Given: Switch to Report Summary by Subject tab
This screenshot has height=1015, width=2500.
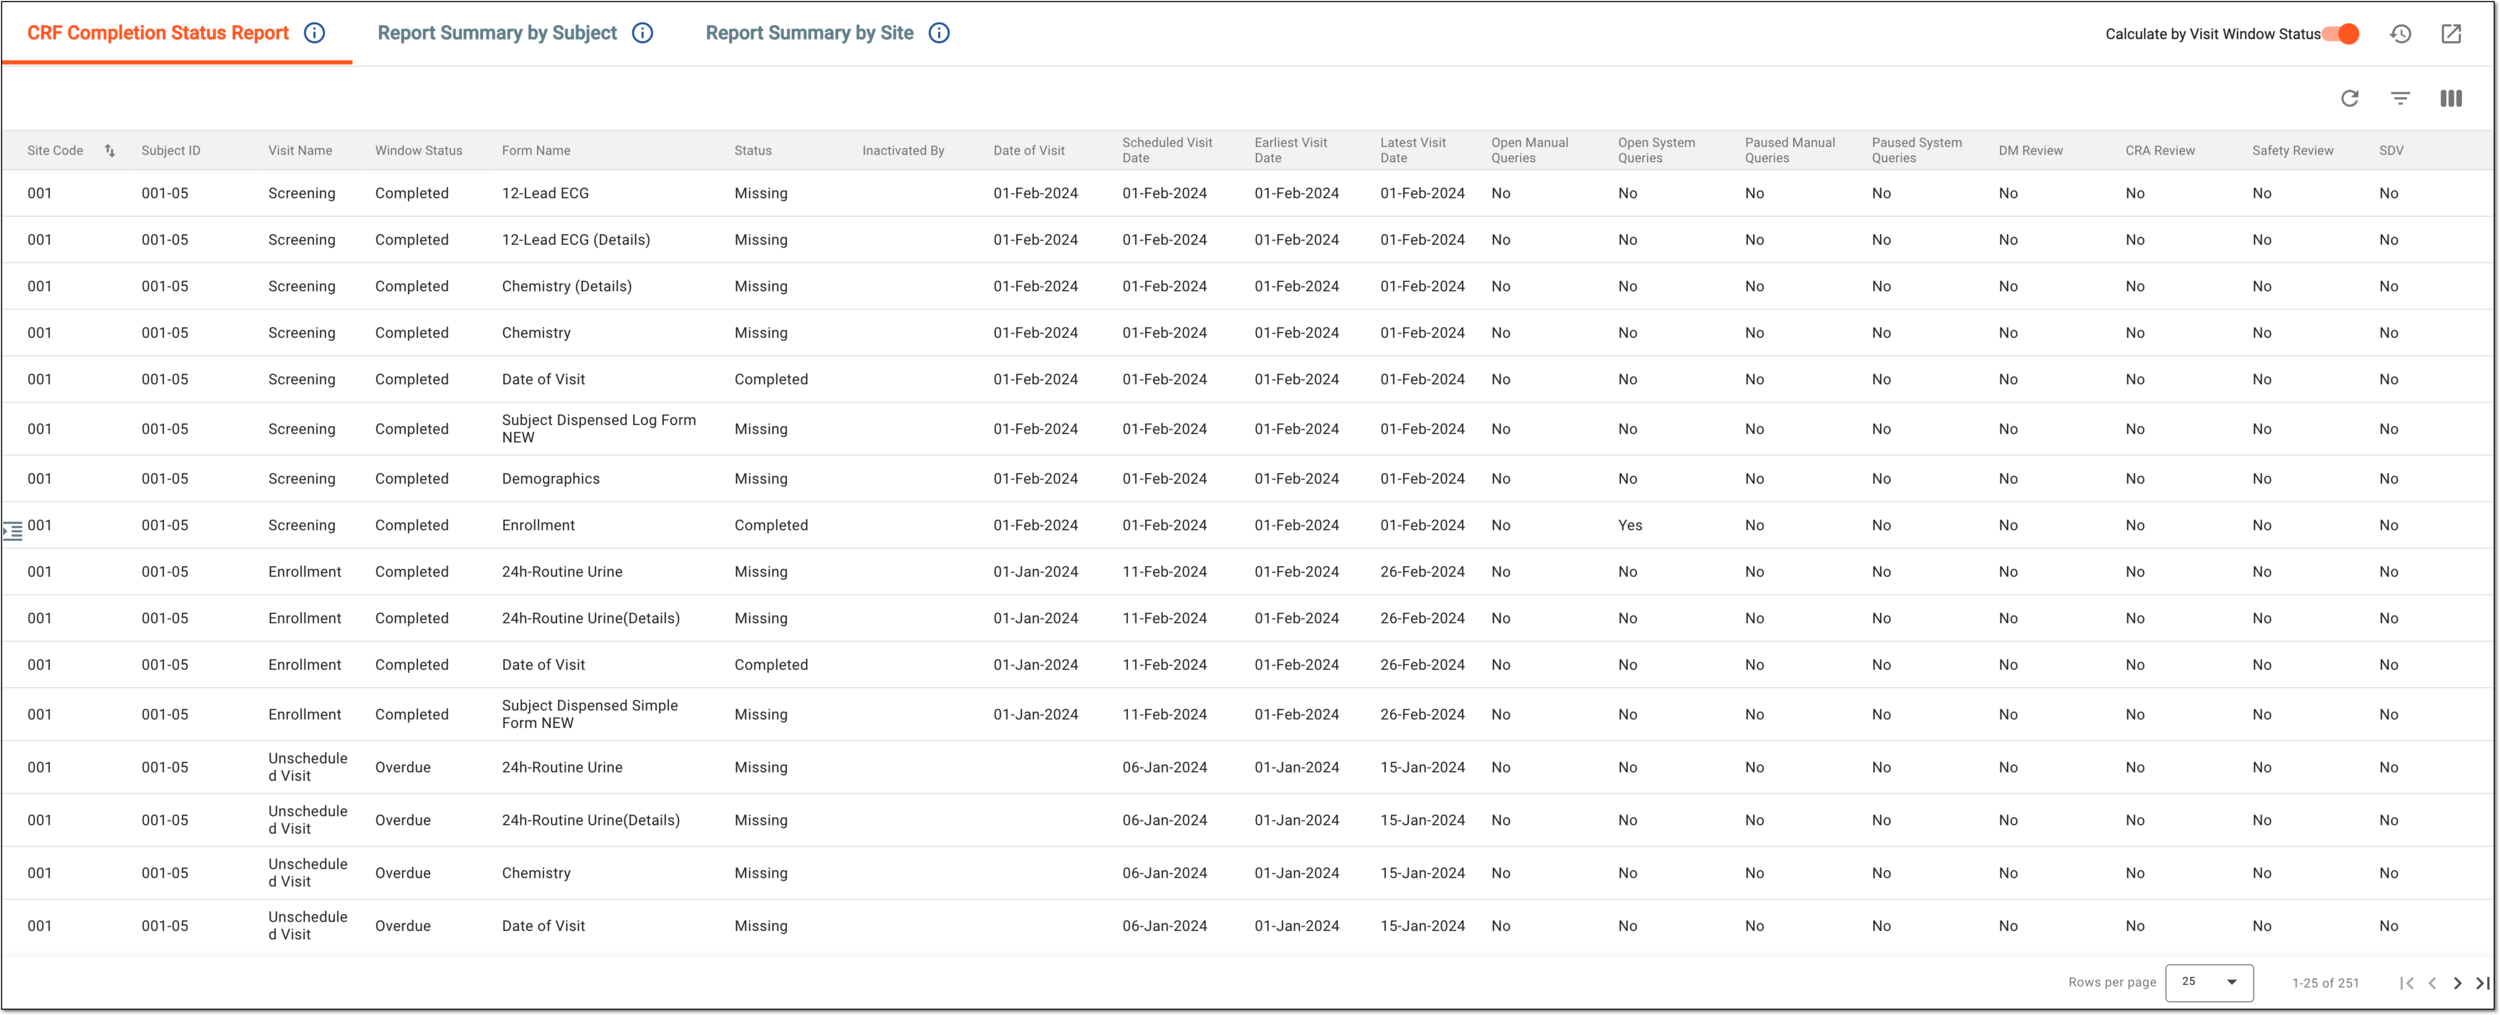Looking at the screenshot, I should (x=497, y=33).
